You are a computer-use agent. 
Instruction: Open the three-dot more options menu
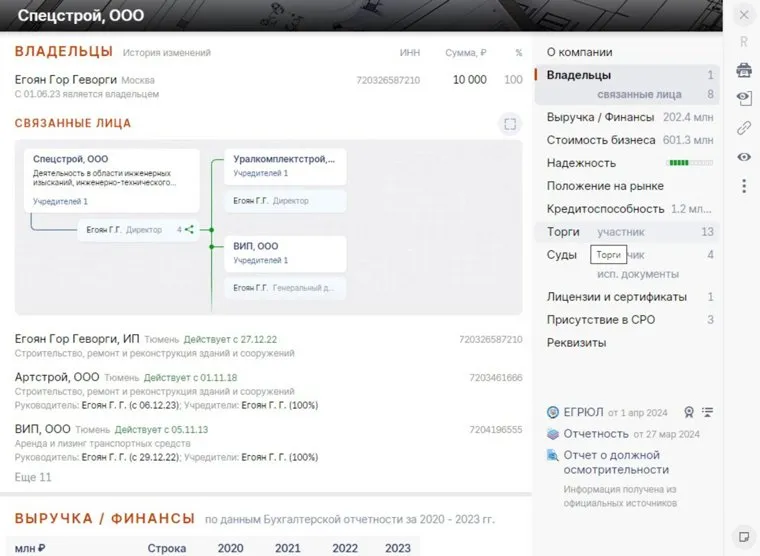pos(743,186)
